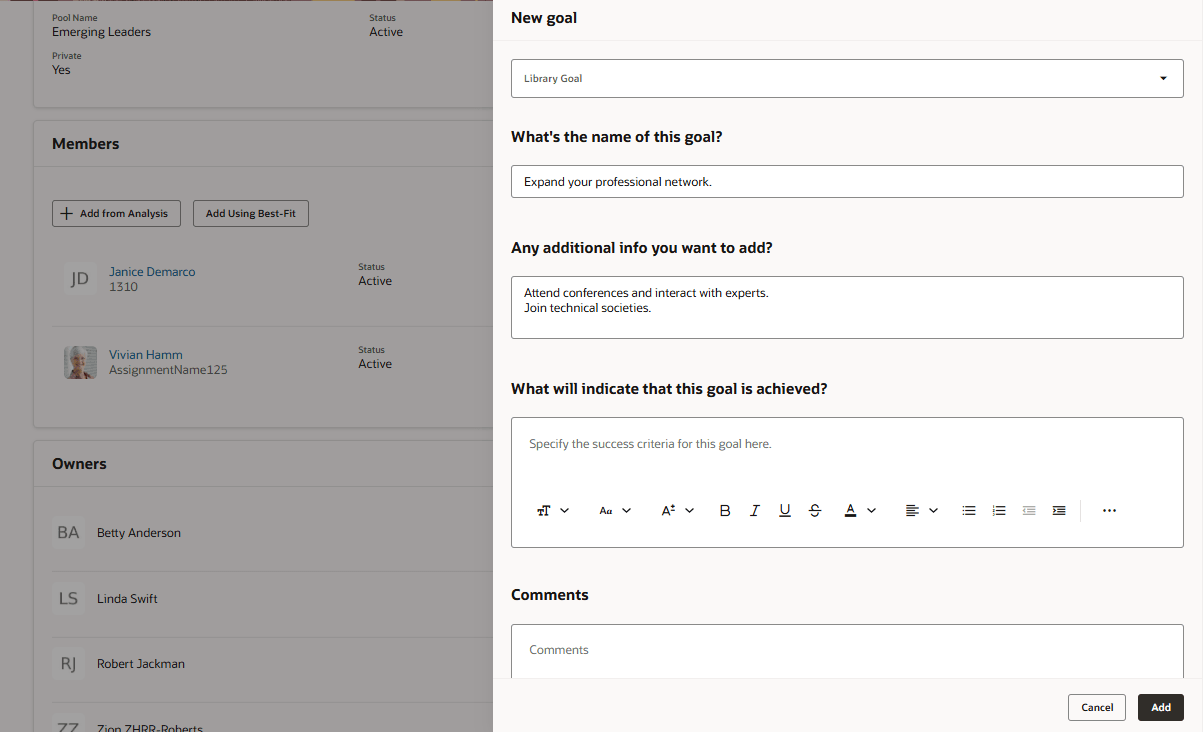The image size is (1203, 732).
Task: Click the Add button to save the goal
Action: 1160,707
